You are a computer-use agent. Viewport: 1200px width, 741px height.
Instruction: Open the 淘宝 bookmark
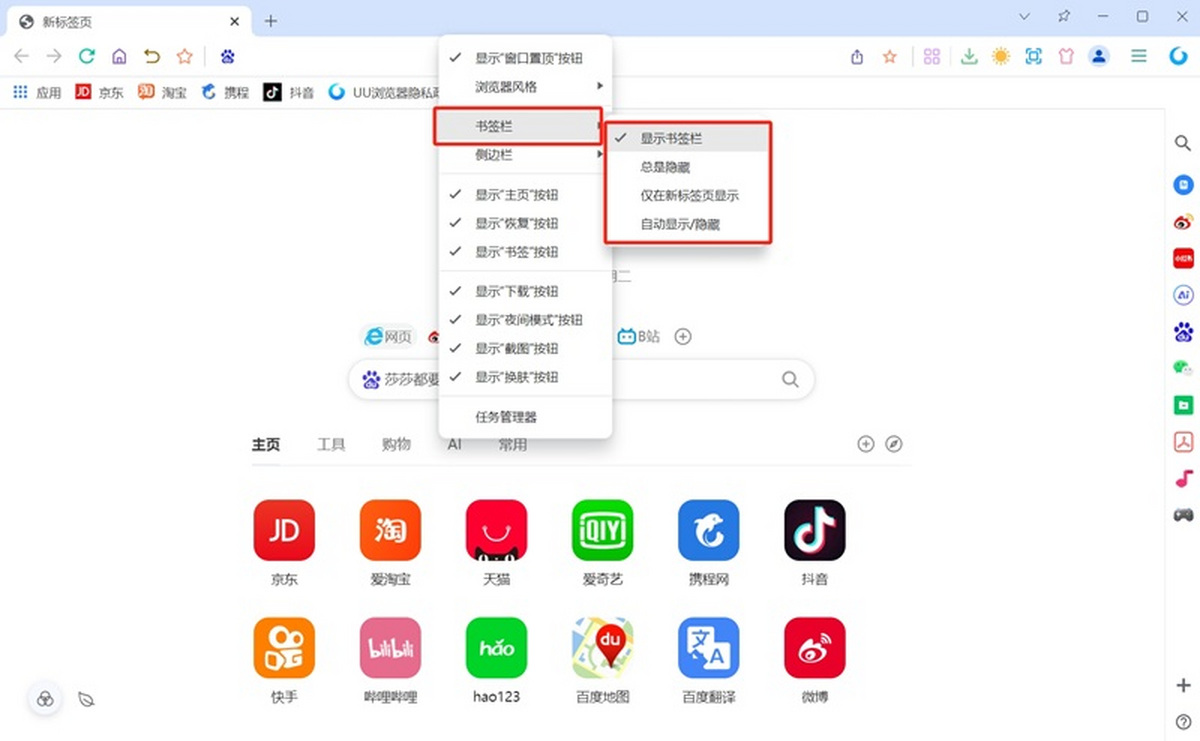pos(162,92)
